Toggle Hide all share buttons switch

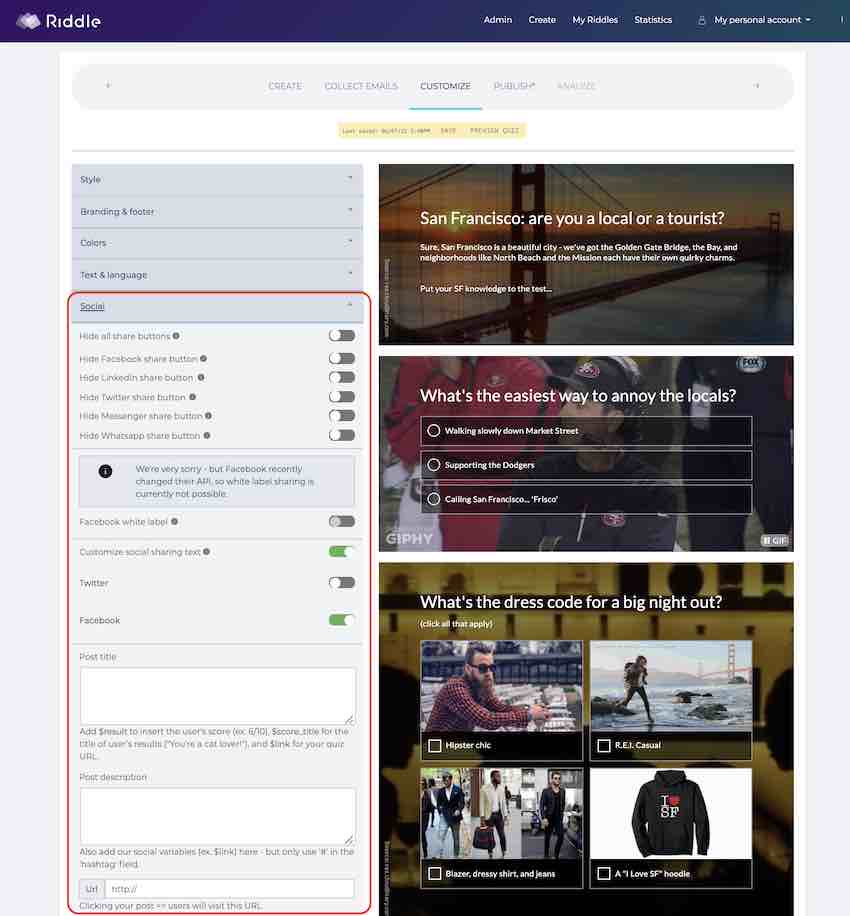point(342,335)
